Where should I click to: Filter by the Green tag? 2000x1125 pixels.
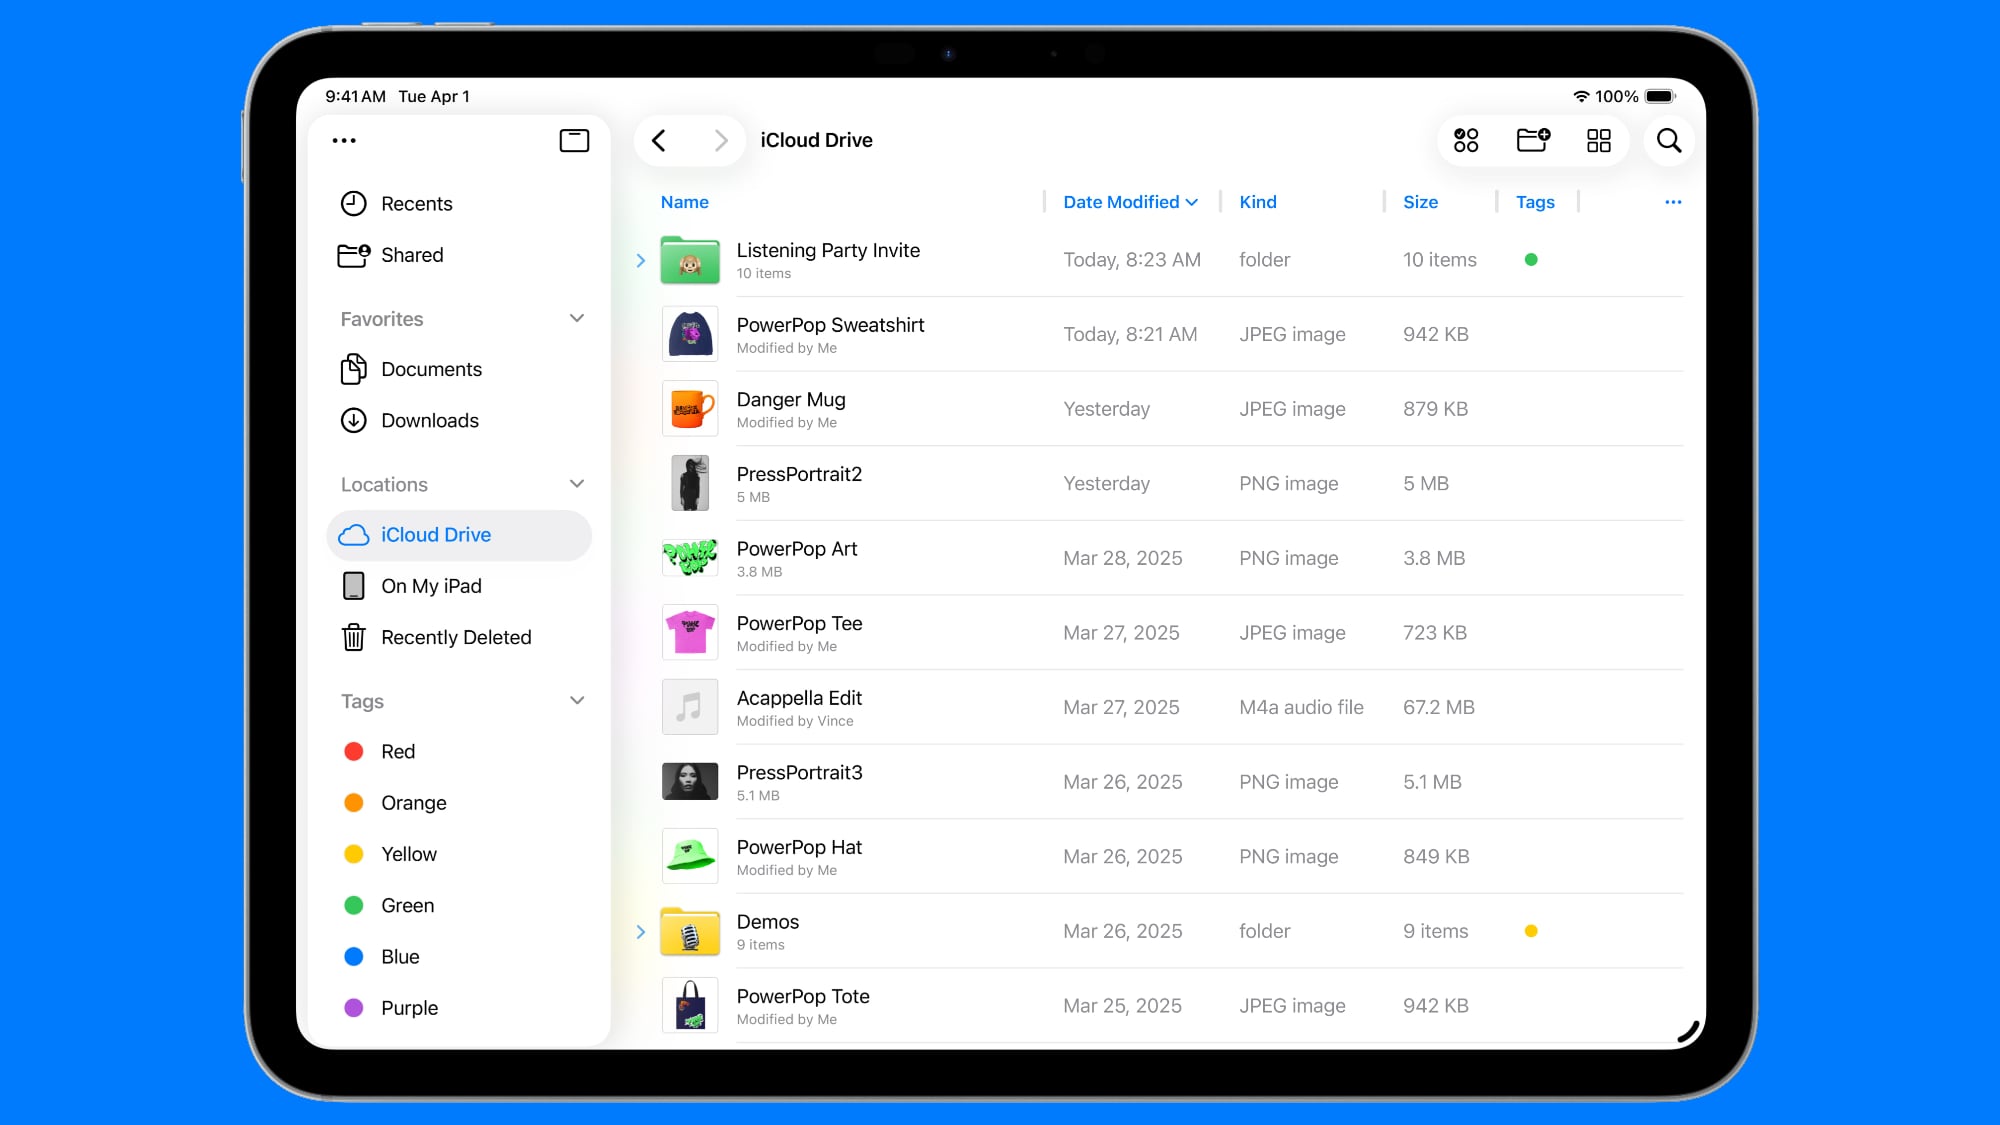[x=460, y=906]
